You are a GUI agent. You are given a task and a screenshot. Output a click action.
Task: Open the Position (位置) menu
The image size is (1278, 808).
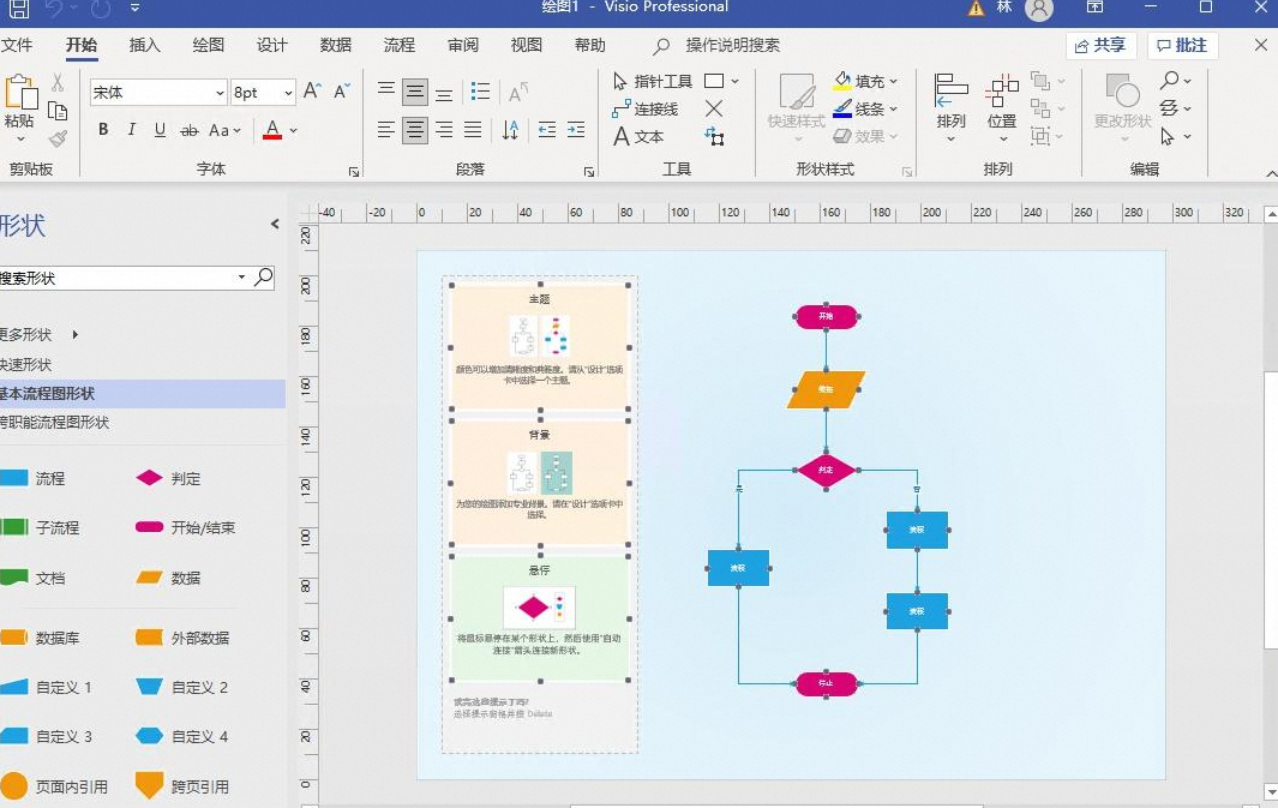(1001, 108)
